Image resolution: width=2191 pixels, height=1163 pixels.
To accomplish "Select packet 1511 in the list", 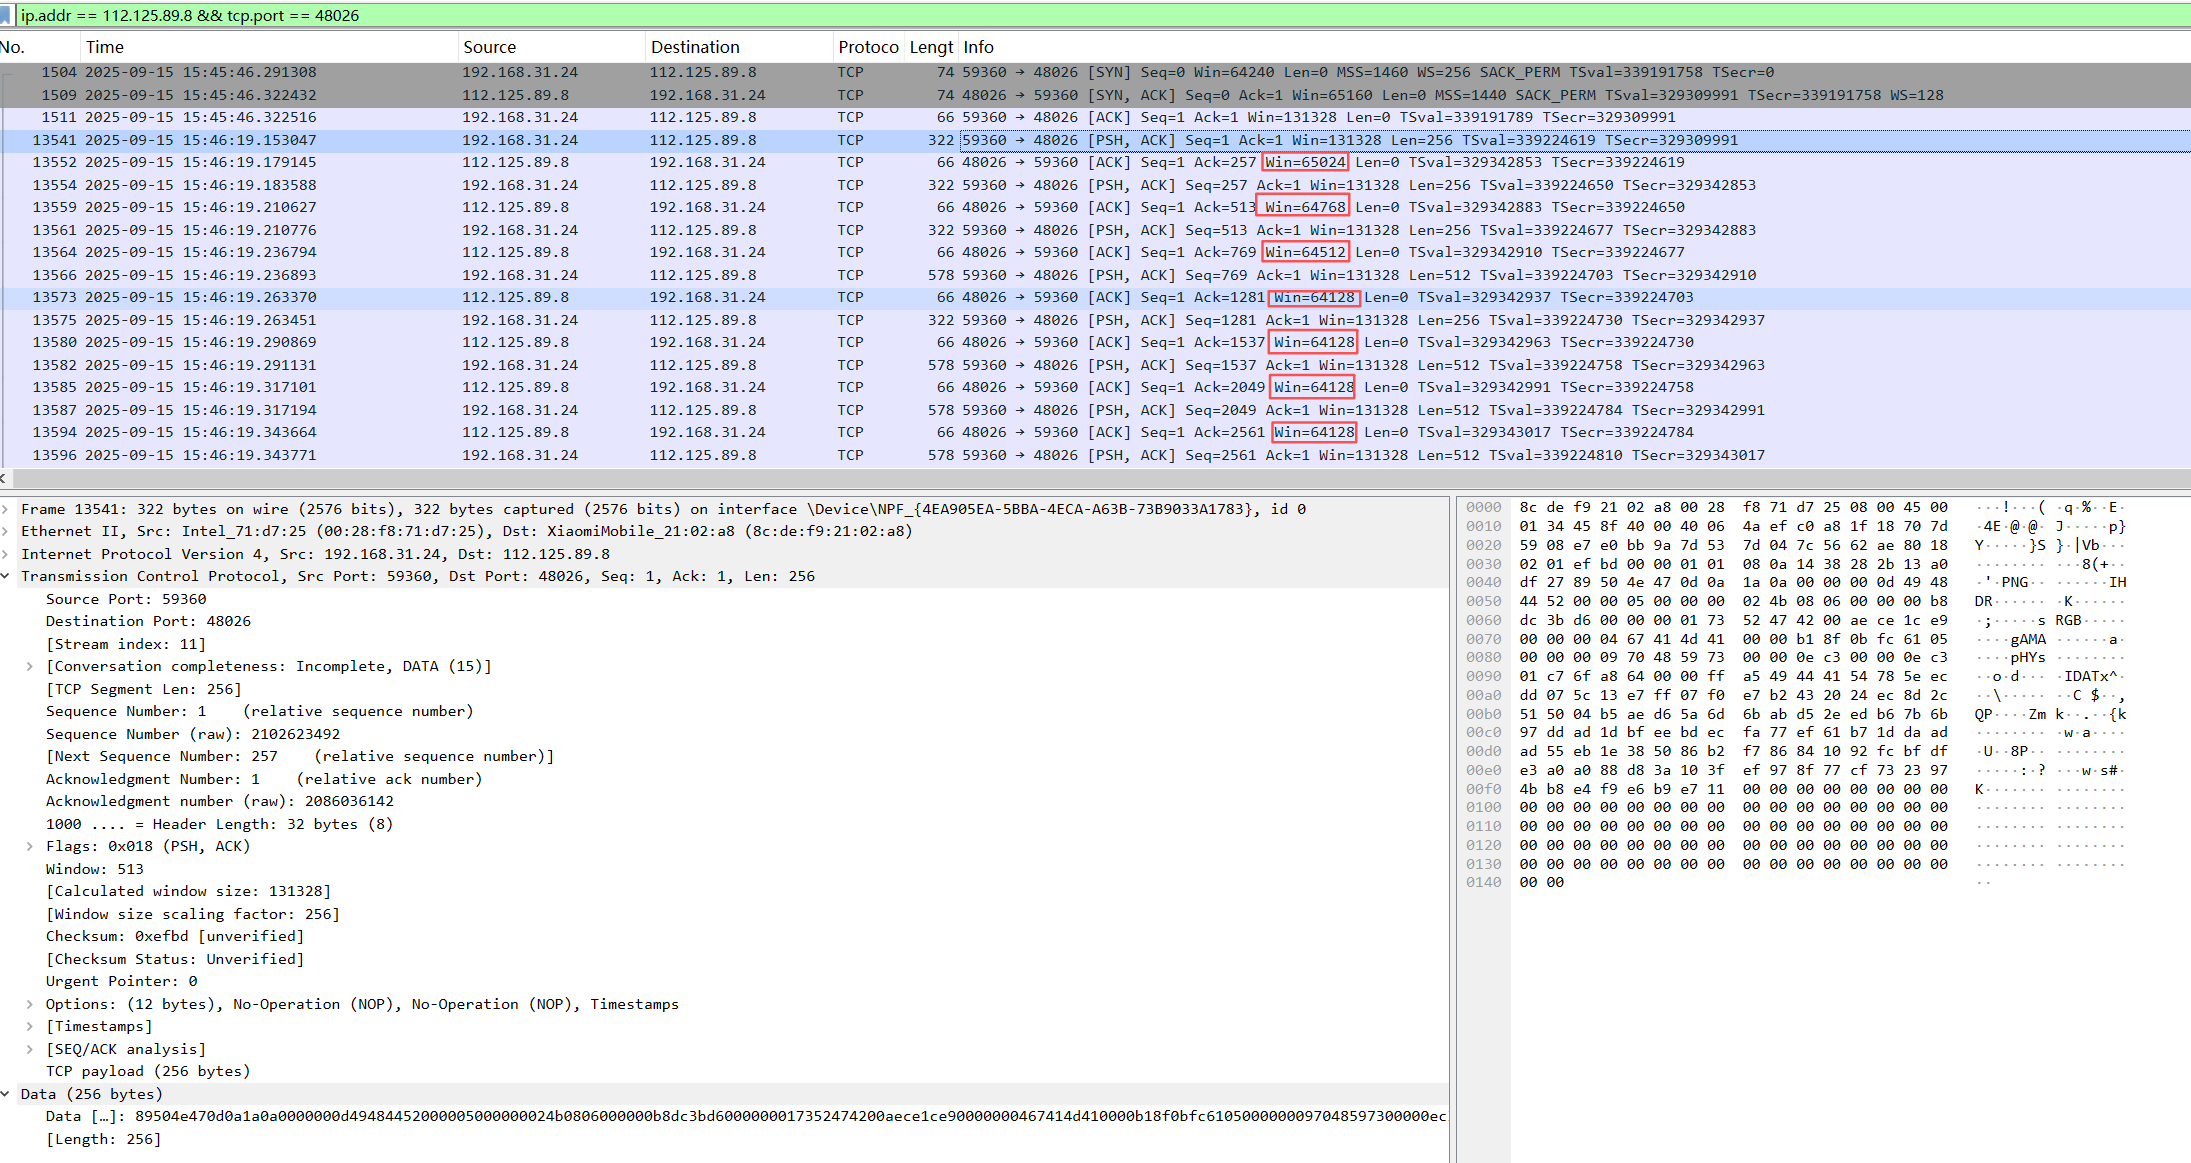I will click(1095, 117).
